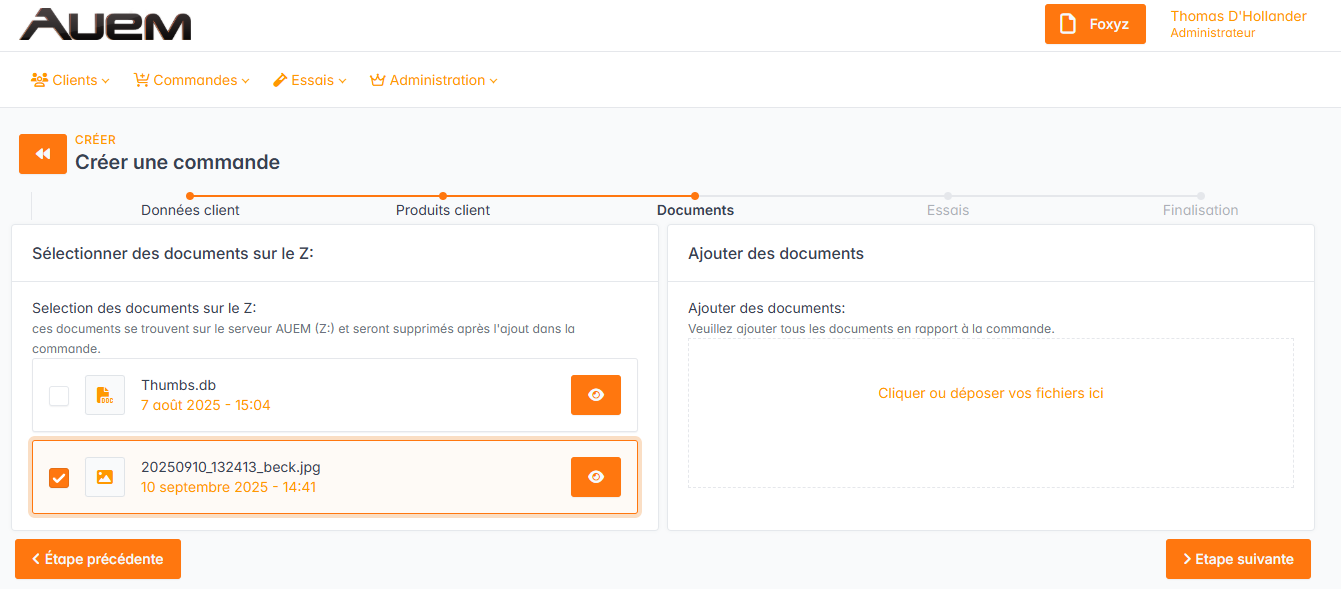Check the Thumbs.db checkbox

click(x=59, y=396)
